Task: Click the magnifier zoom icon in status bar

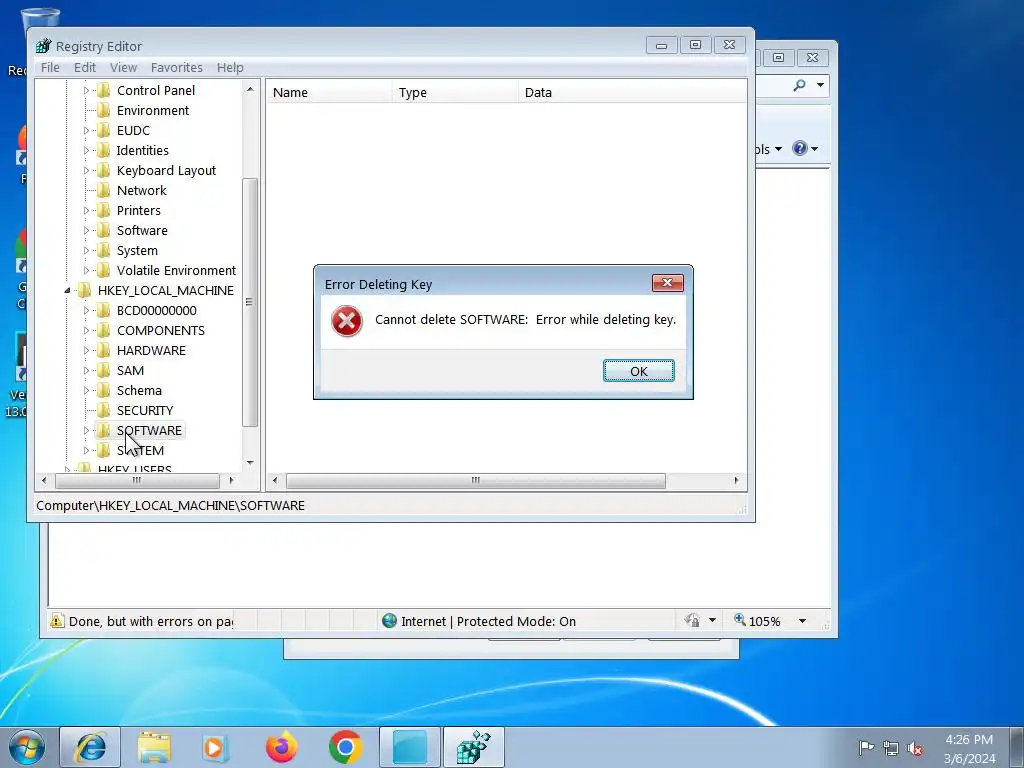Action: click(740, 620)
